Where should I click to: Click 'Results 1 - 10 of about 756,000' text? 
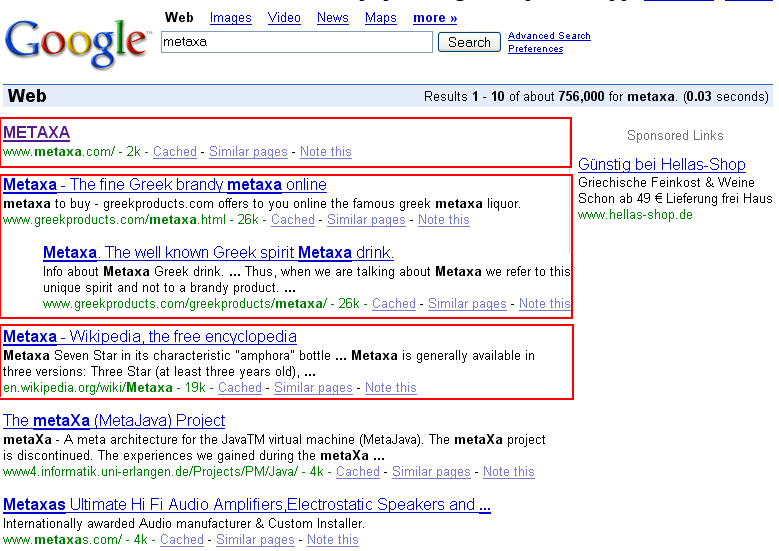coord(514,96)
